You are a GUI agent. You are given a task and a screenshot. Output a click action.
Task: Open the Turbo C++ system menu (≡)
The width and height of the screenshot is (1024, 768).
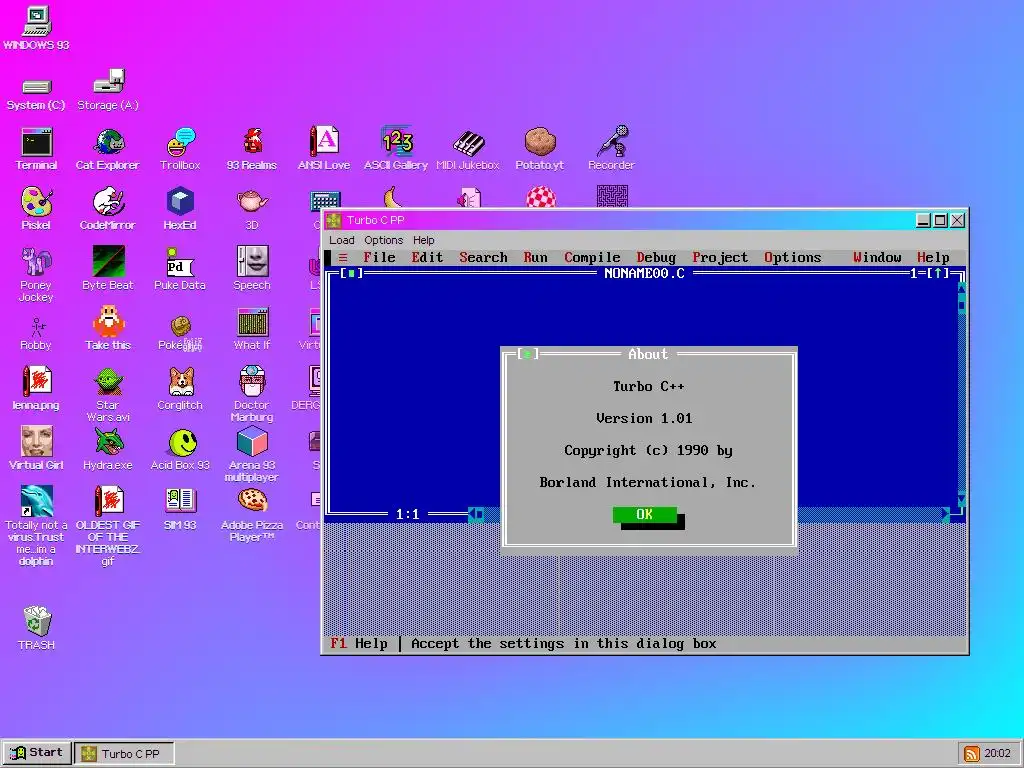click(343, 257)
